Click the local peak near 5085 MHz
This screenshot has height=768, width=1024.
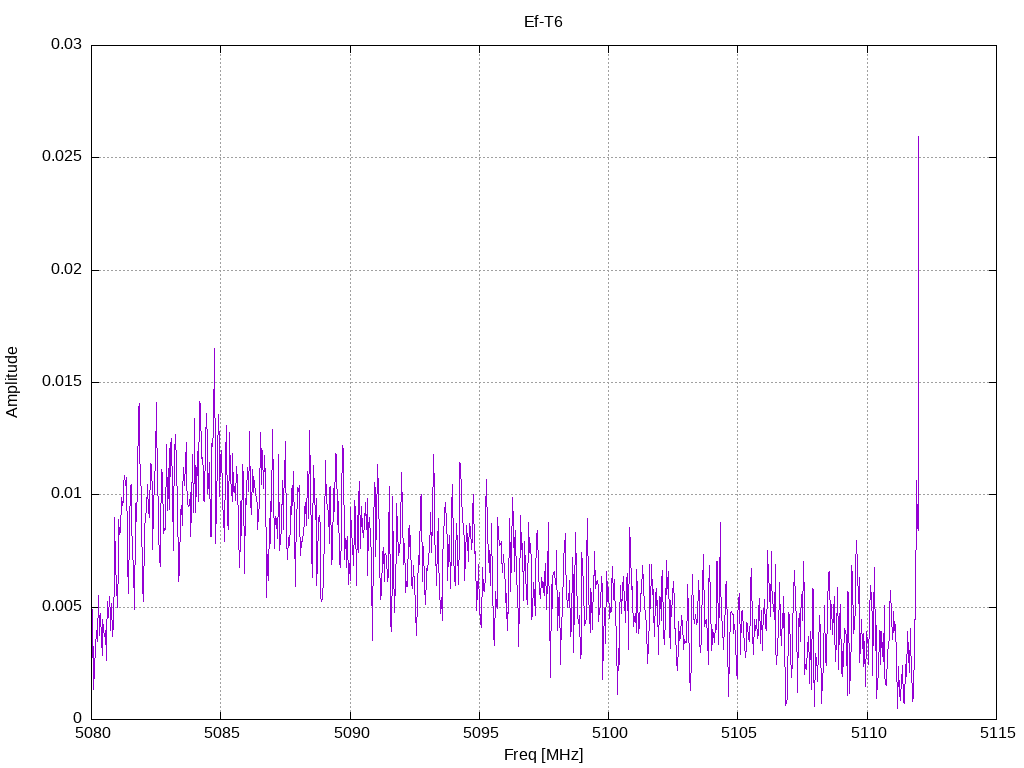pos(214,349)
